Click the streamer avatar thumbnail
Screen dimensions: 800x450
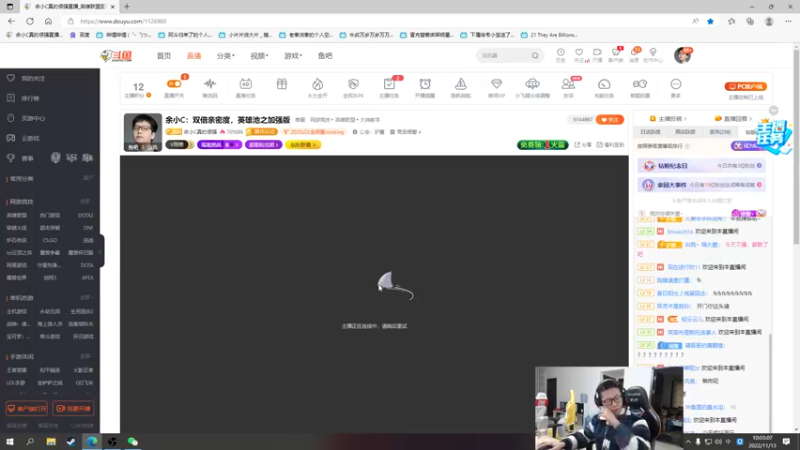coord(142,132)
